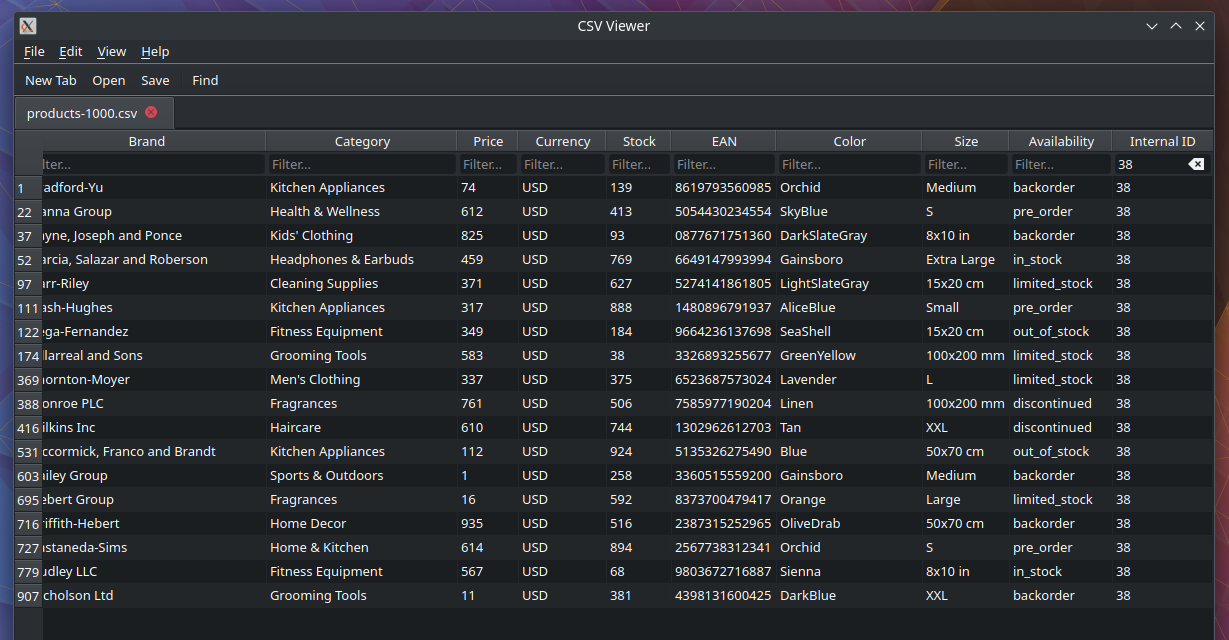1229x640 pixels.
Task: Click the window minimize chevron
Action: click(1152, 26)
